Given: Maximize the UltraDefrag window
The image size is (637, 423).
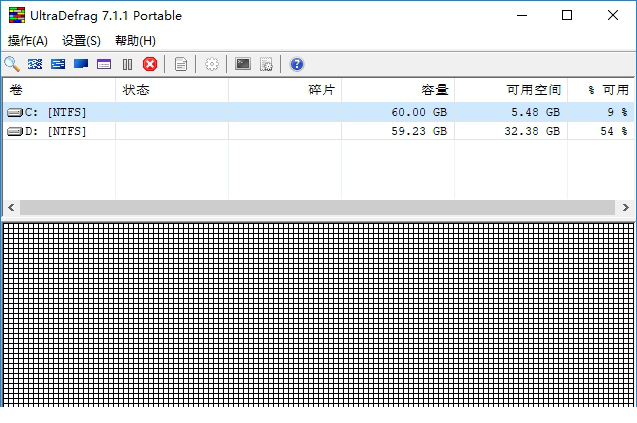Looking at the screenshot, I should pos(567,15).
